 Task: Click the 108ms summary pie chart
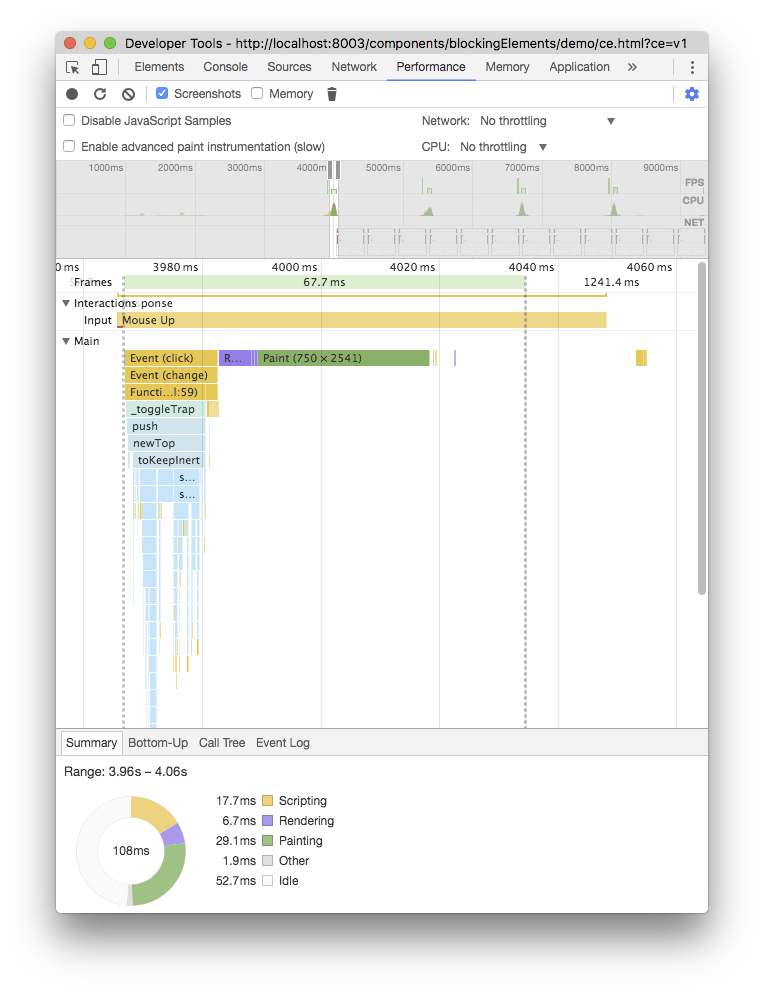coord(131,851)
